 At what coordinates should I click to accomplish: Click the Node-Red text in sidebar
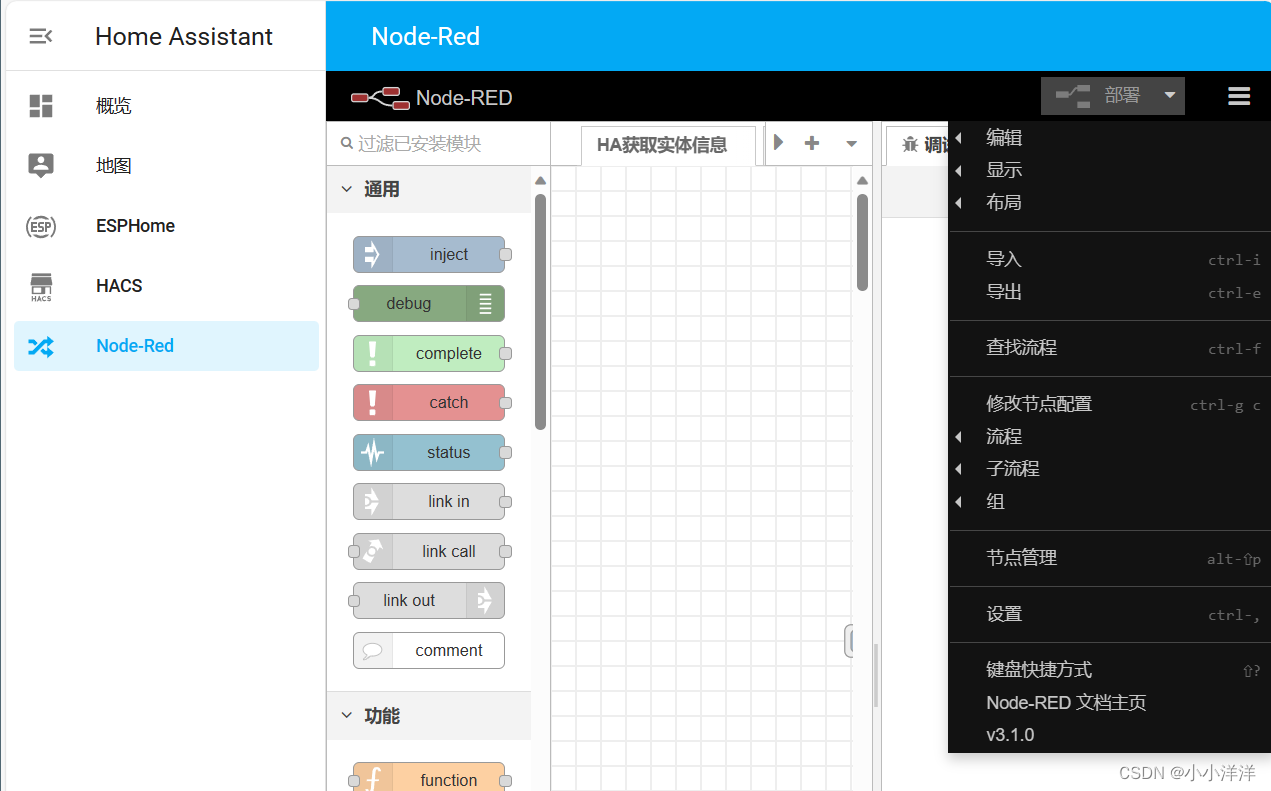point(135,346)
